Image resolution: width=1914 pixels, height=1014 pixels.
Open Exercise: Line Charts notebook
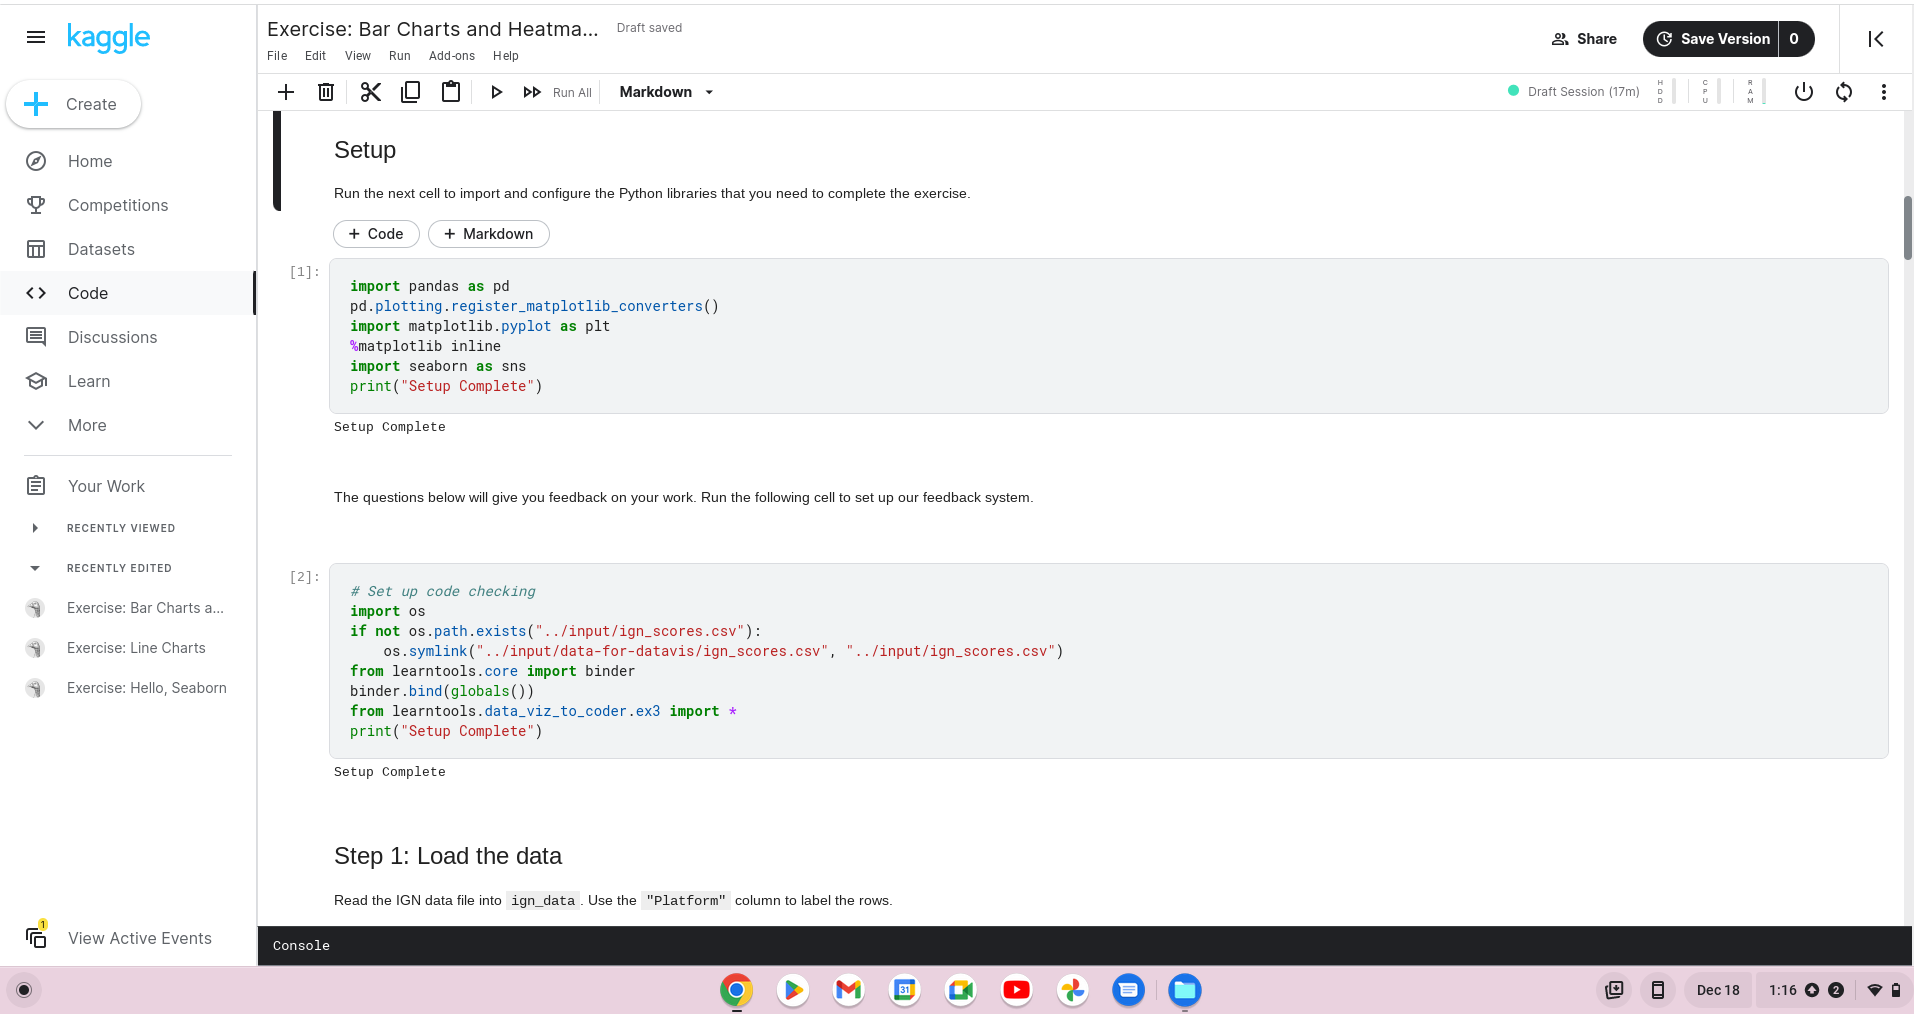click(128, 648)
